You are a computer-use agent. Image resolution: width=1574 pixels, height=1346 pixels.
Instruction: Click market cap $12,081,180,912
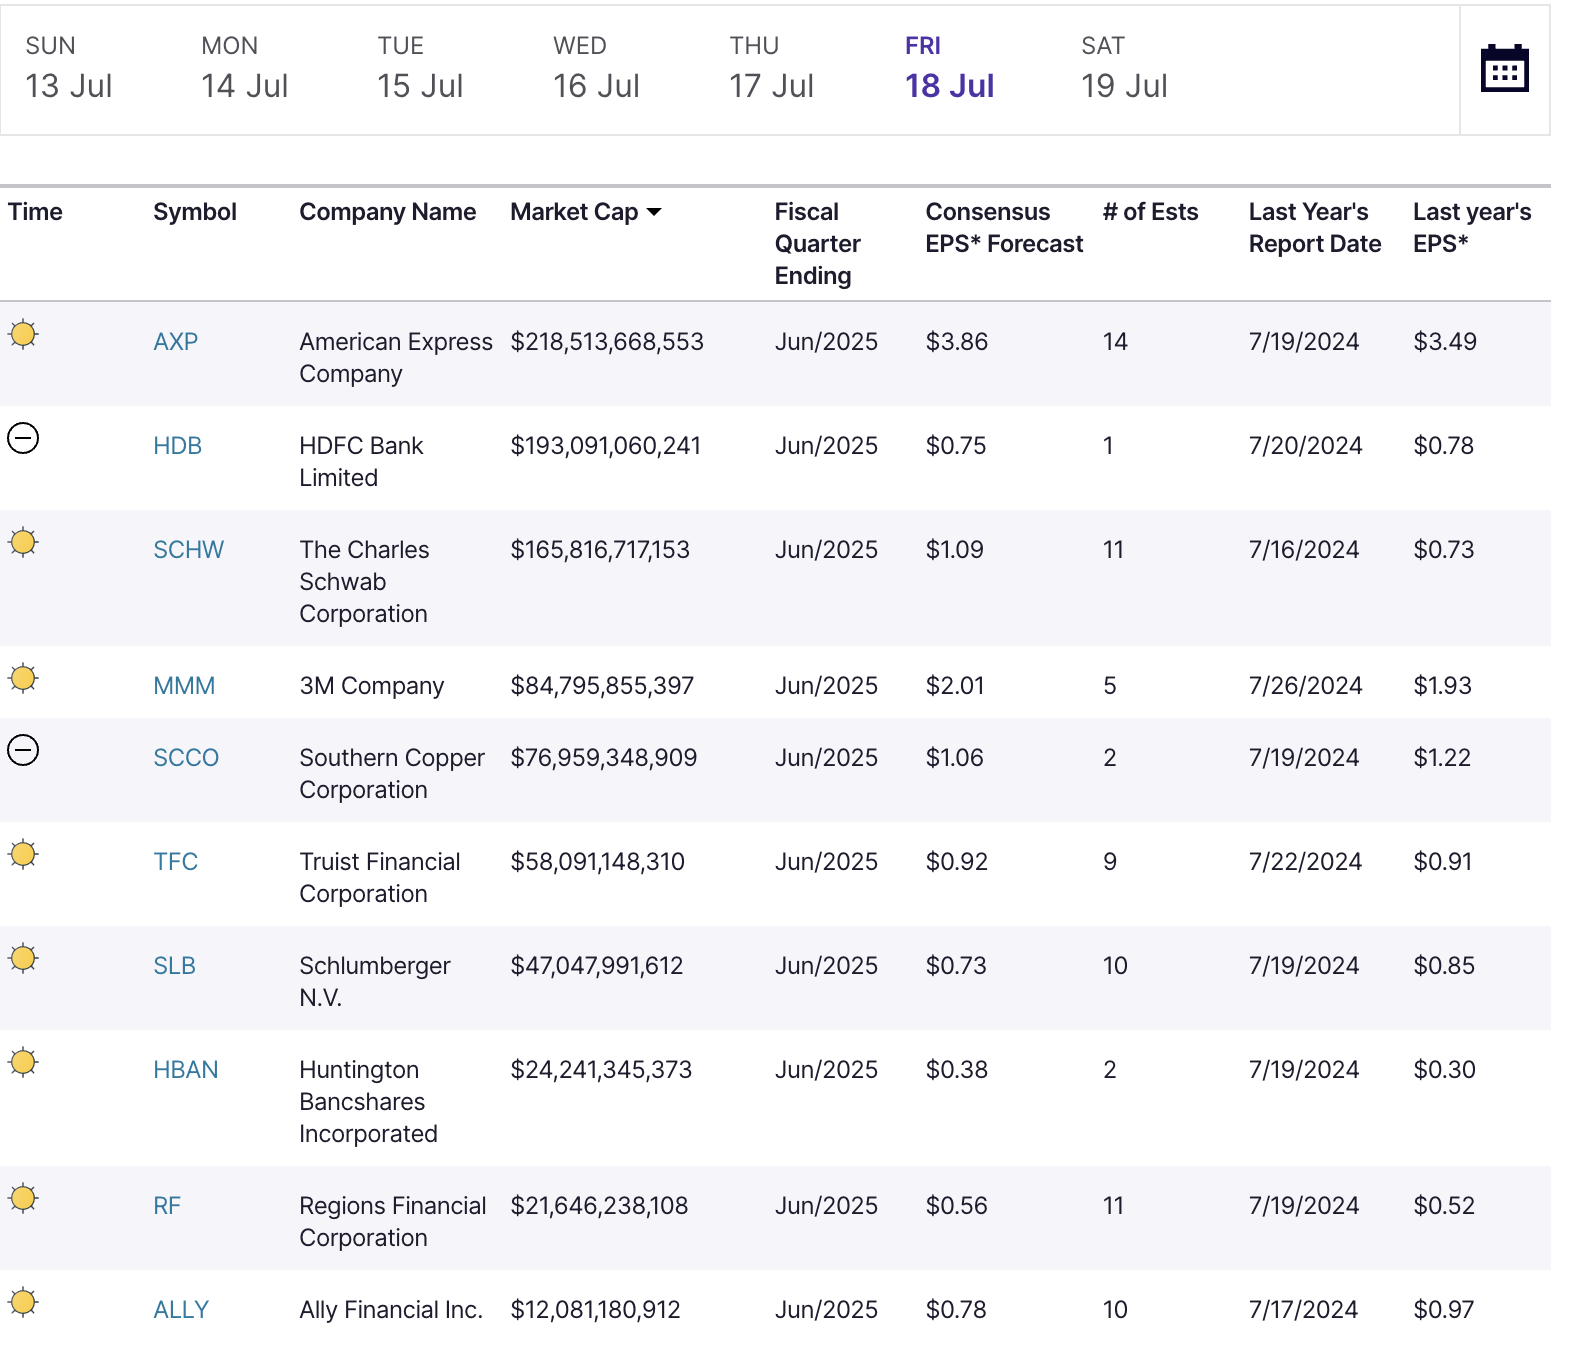coord(596,1310)
